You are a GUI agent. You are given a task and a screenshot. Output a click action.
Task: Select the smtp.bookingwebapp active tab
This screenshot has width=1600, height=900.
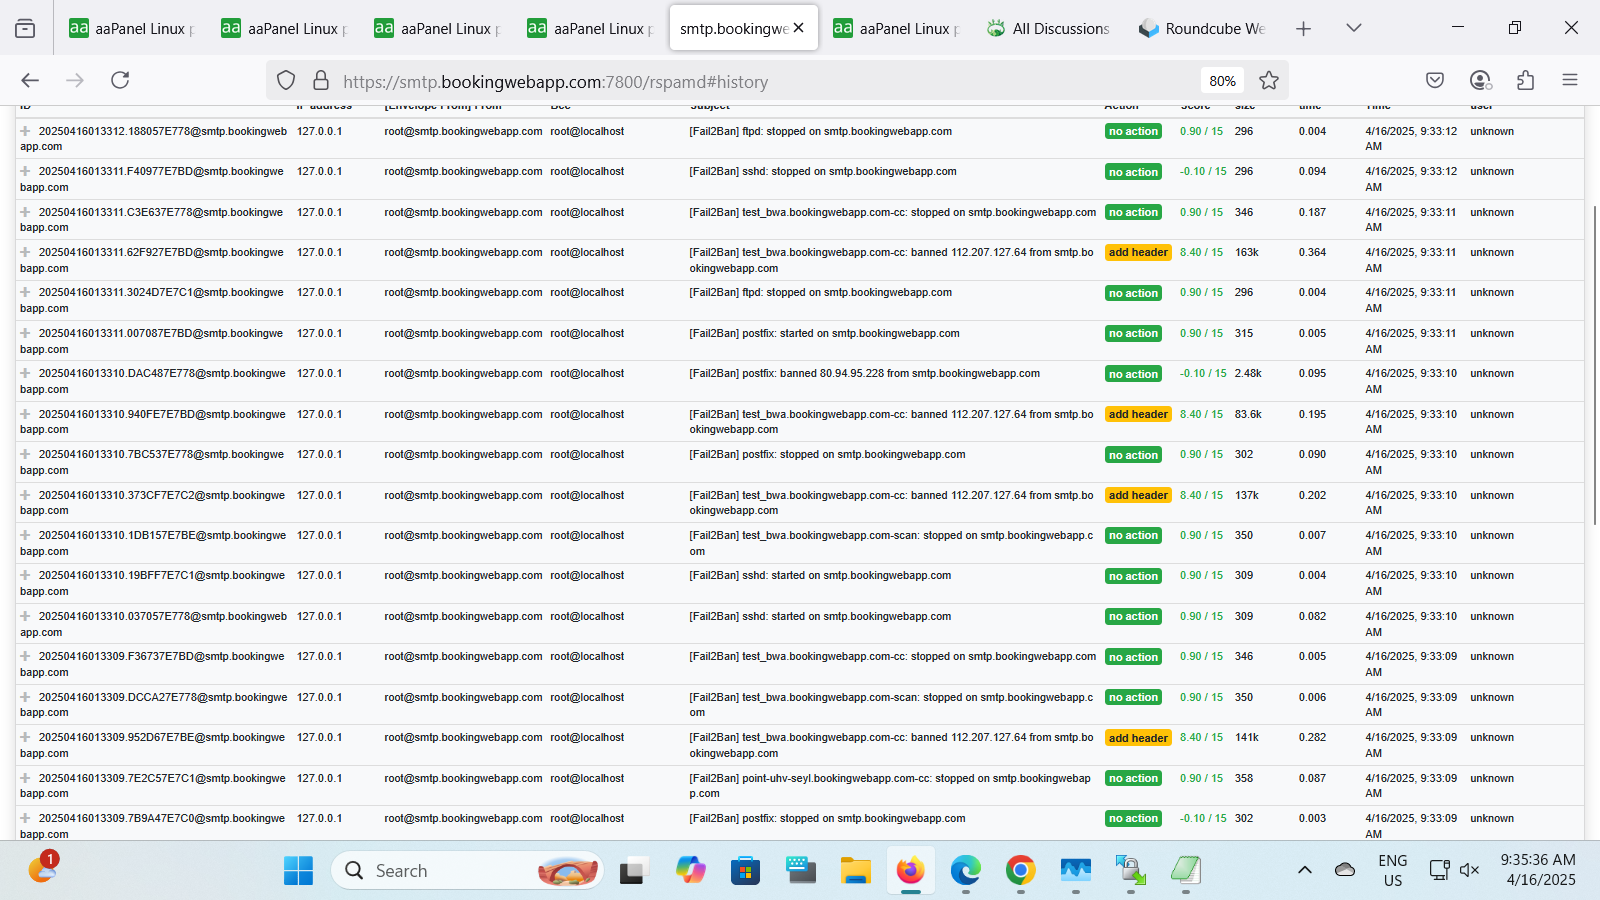pos(743,28)
